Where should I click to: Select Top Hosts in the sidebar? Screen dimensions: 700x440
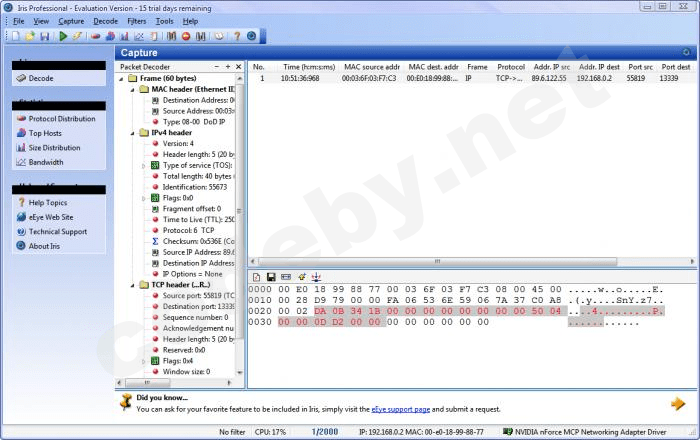[x=45, y=133]
